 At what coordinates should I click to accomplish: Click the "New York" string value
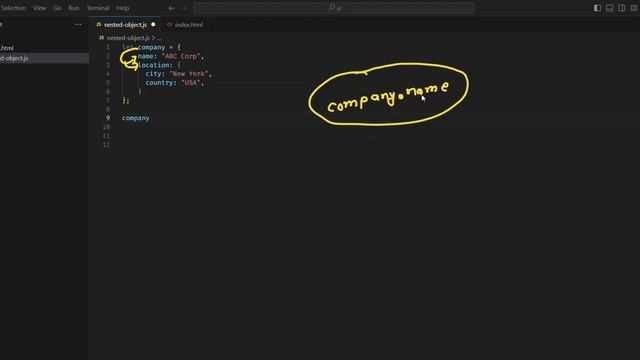[x=189, y=74]
